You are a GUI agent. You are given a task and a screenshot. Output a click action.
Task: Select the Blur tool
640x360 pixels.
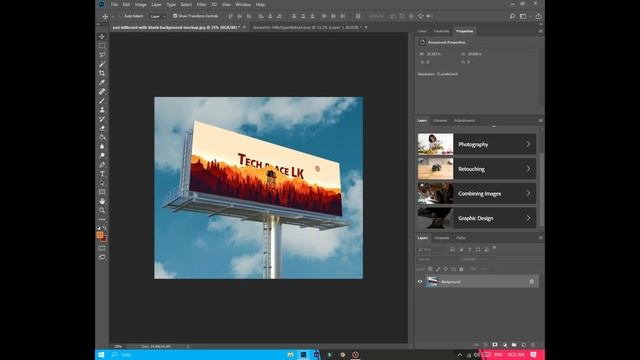[x=102, y=146]
